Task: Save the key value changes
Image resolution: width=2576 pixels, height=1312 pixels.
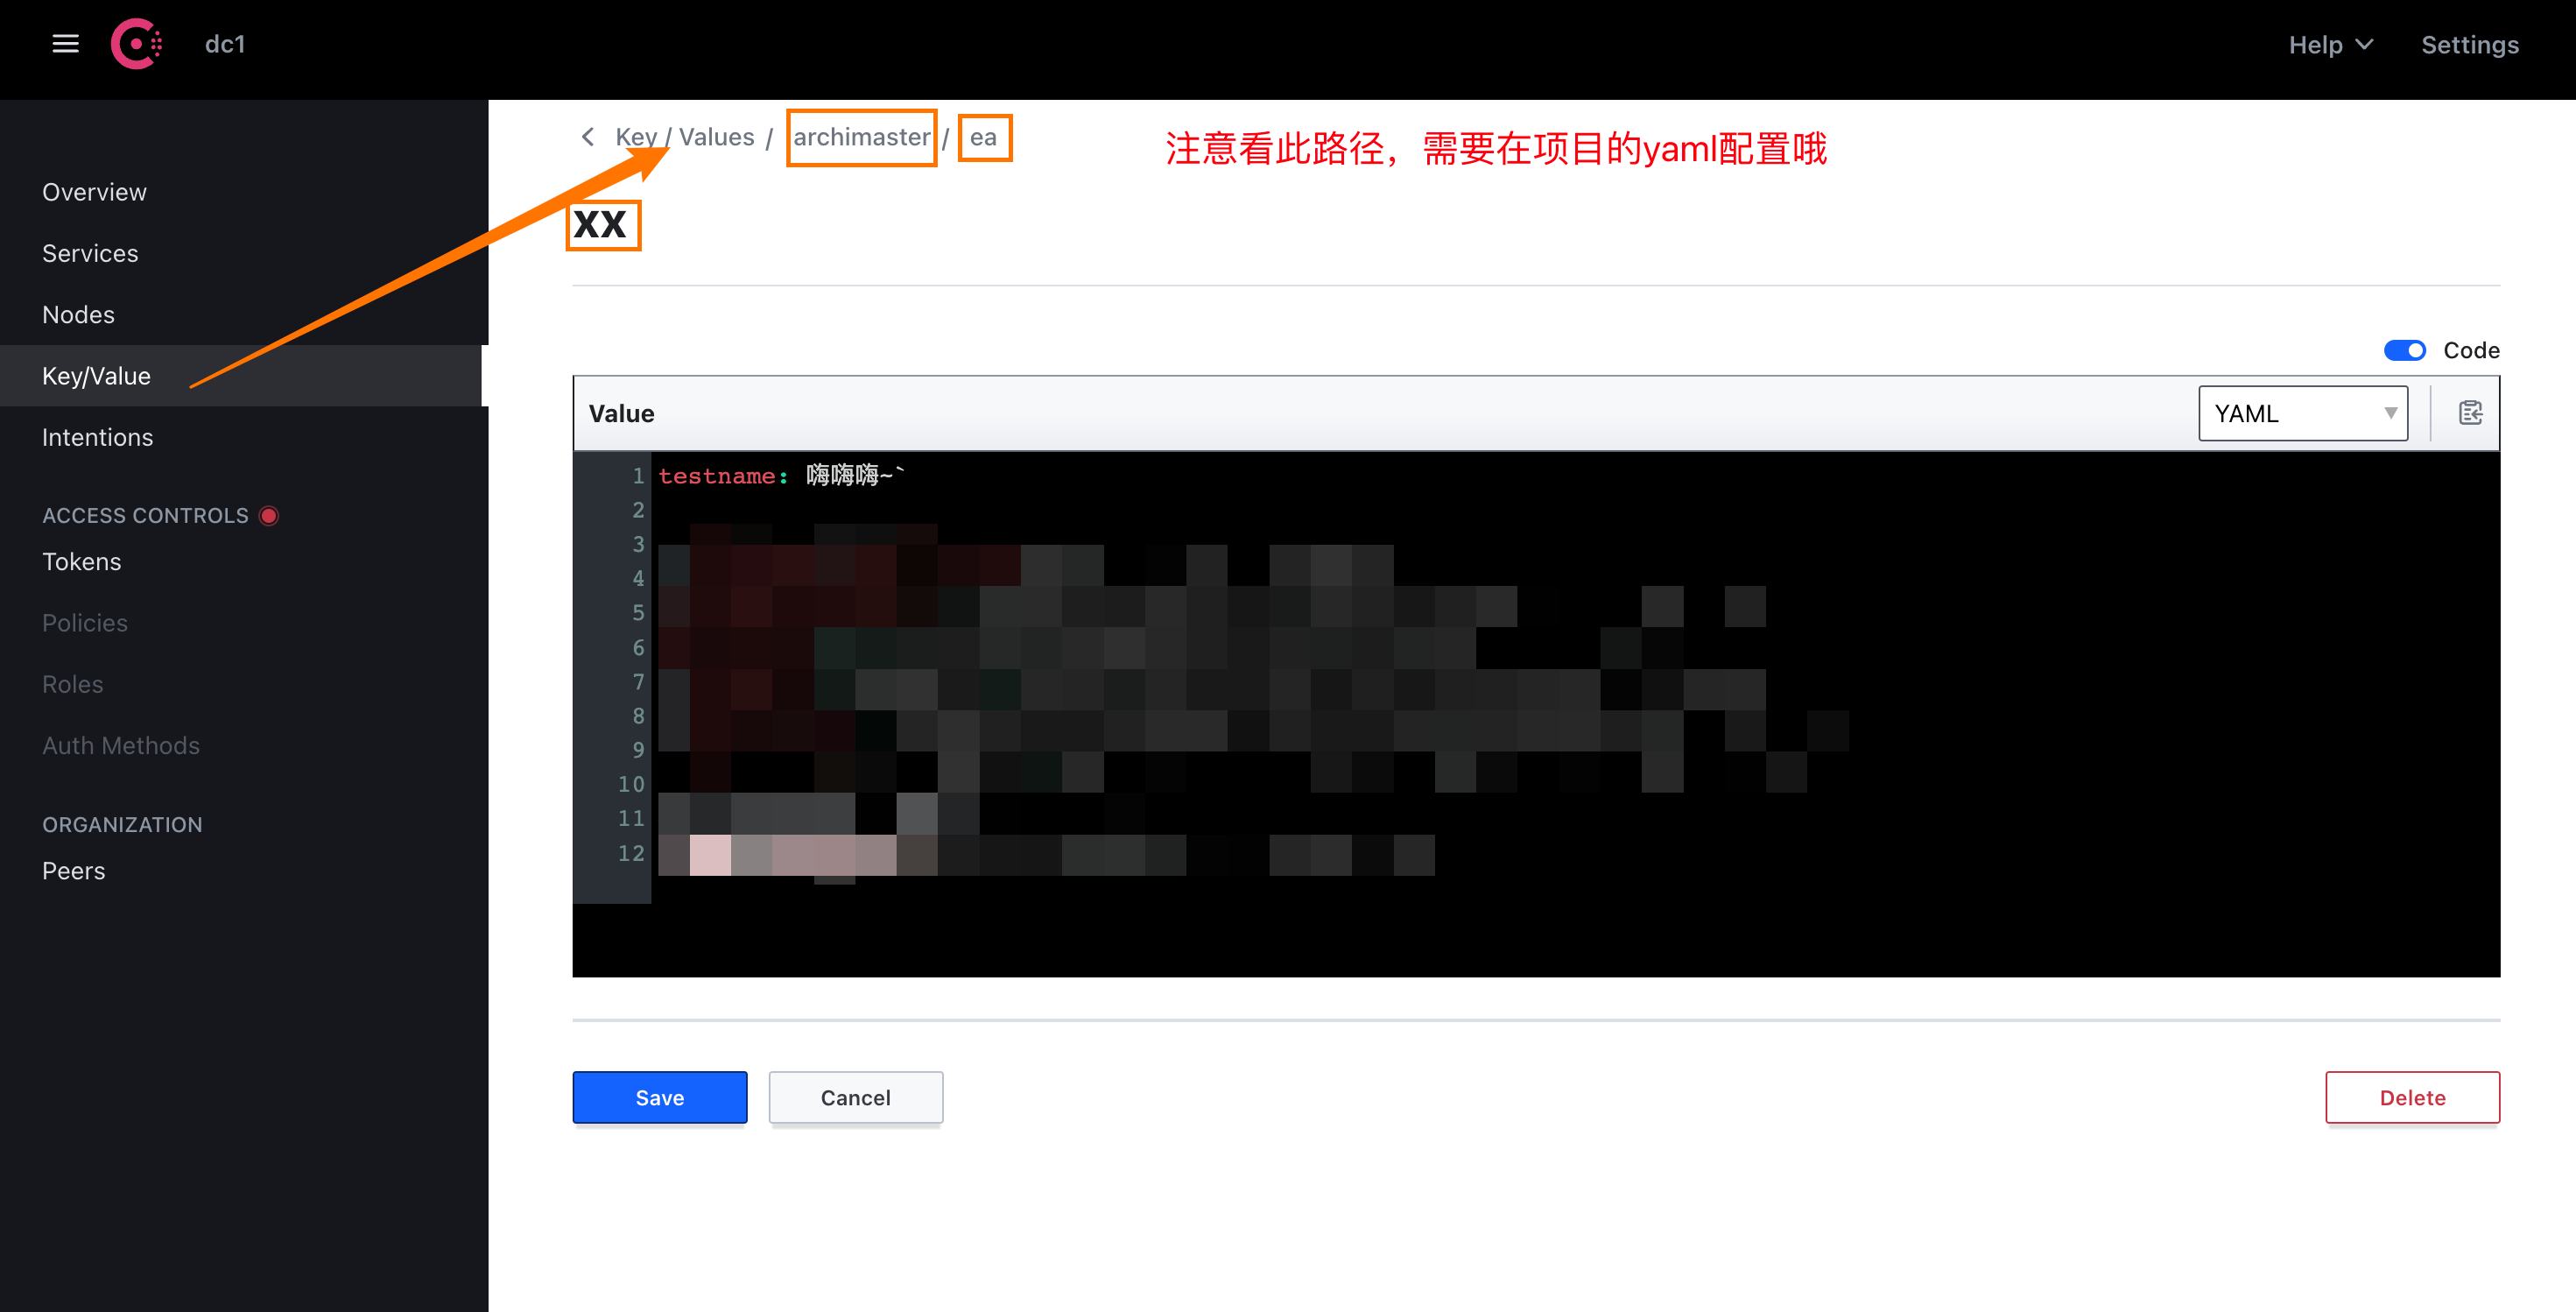Action: click(659, 1097)
